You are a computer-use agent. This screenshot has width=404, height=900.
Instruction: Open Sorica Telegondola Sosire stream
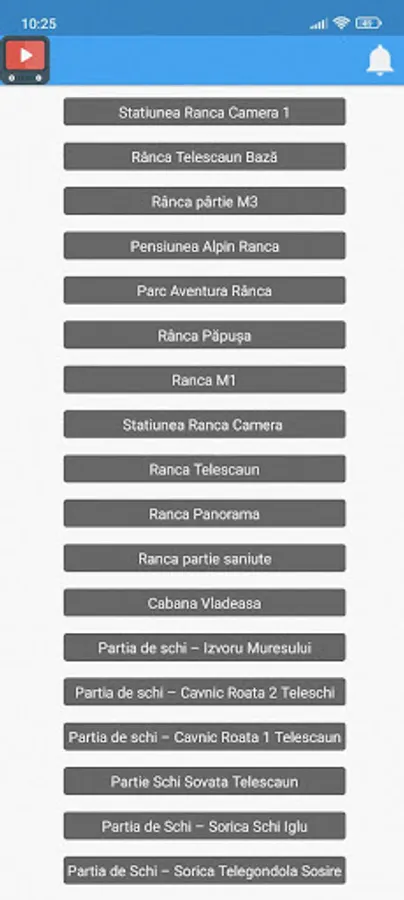tap(204, 871)
